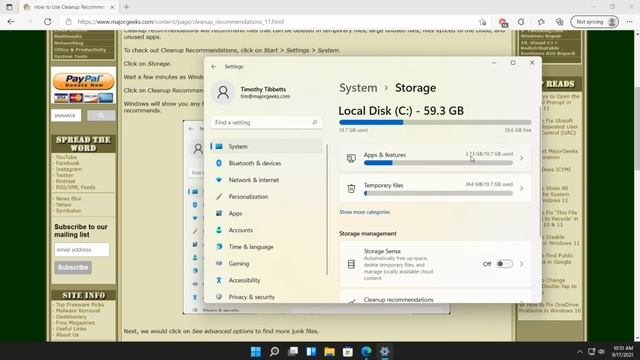The height and width of the screenshot is (360, 640).
Task: Click Apps & features usage bar
Action: tap(438, 163)
